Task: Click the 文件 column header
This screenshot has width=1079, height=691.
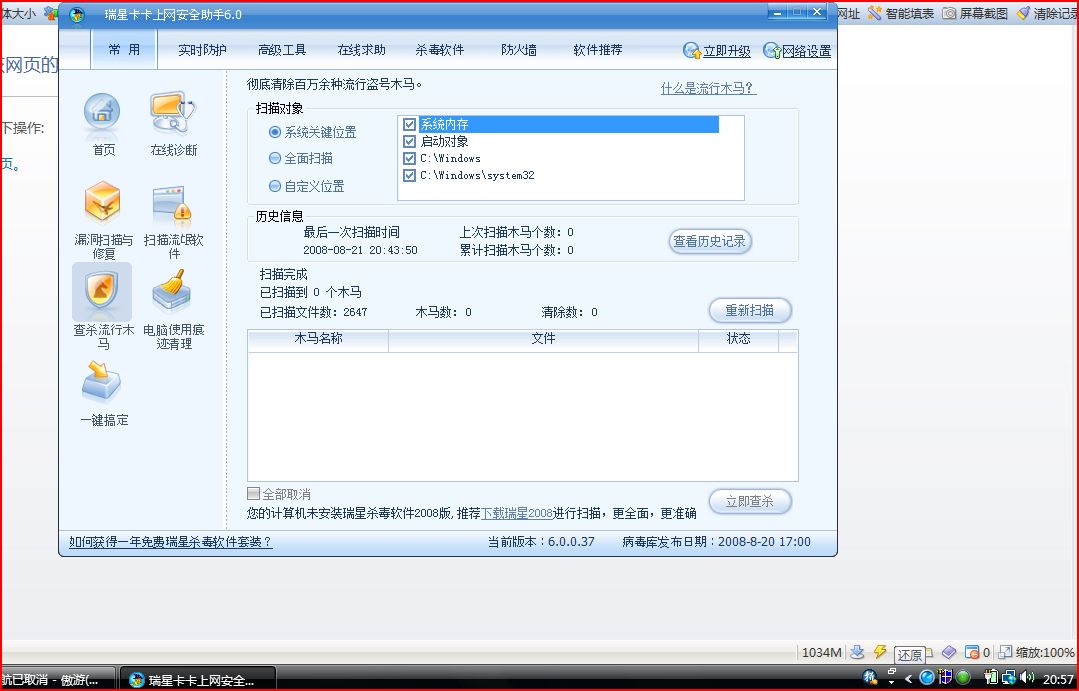Action: click(x=543, y=339)
